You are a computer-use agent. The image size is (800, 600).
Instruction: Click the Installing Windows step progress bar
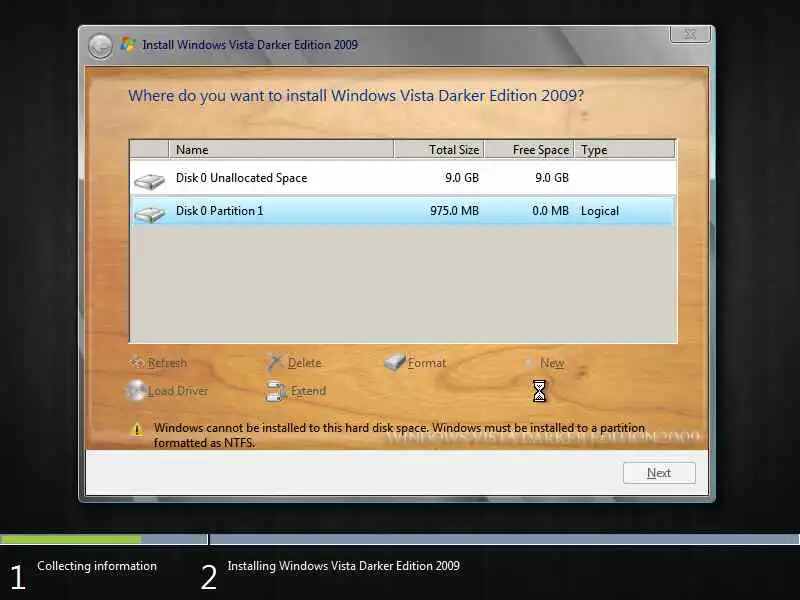tap(505, 539)
